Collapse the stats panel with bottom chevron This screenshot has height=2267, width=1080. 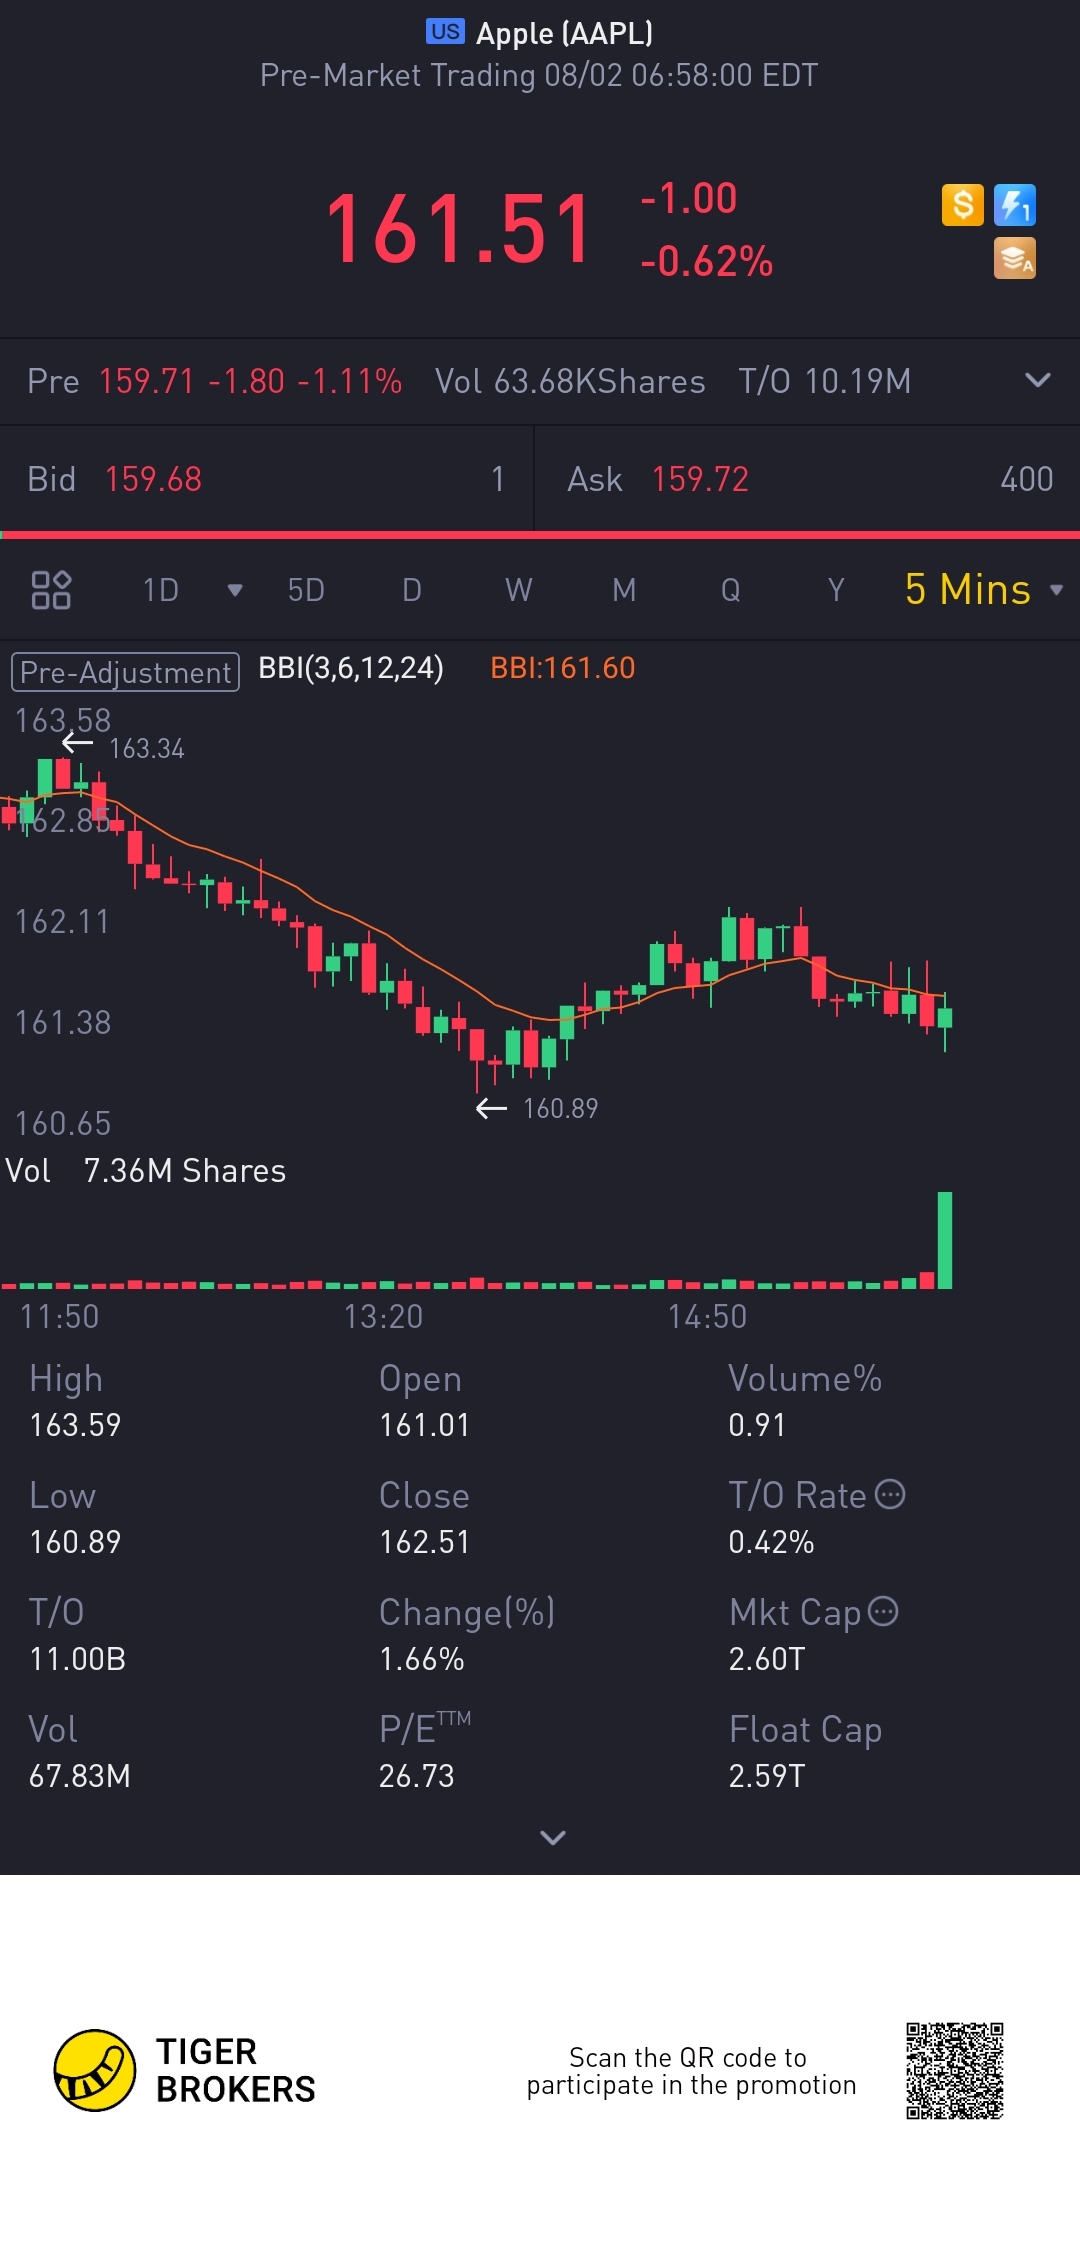(553, 1837)
